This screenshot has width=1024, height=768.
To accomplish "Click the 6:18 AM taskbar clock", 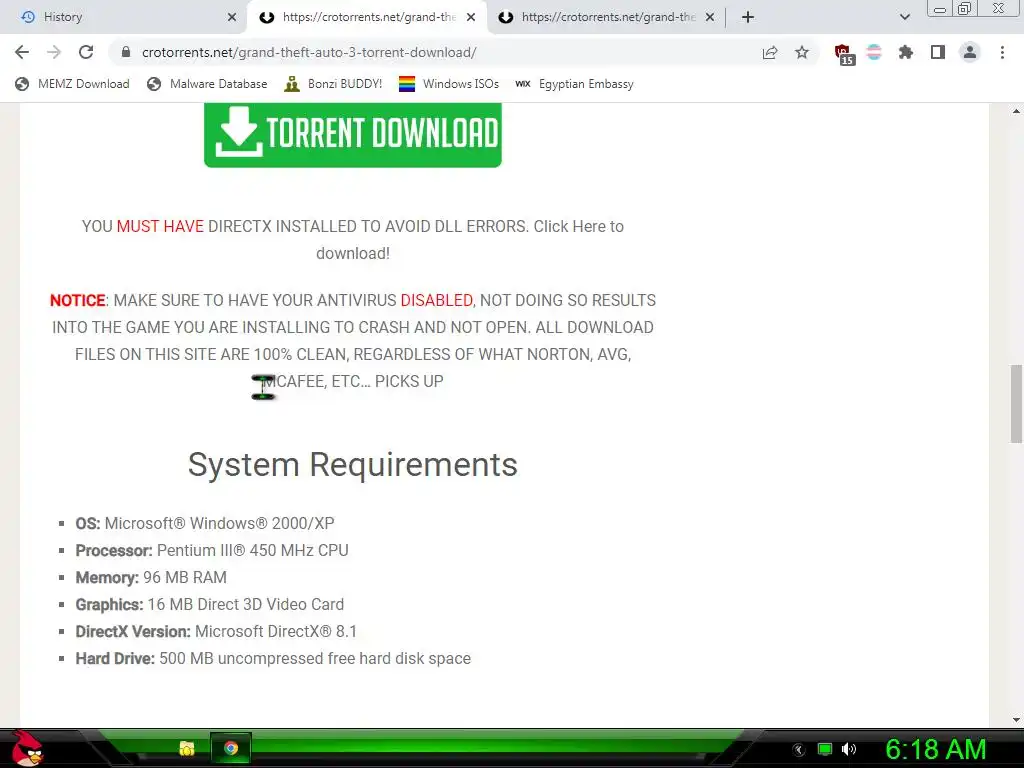I will click(x=936, y=749).
